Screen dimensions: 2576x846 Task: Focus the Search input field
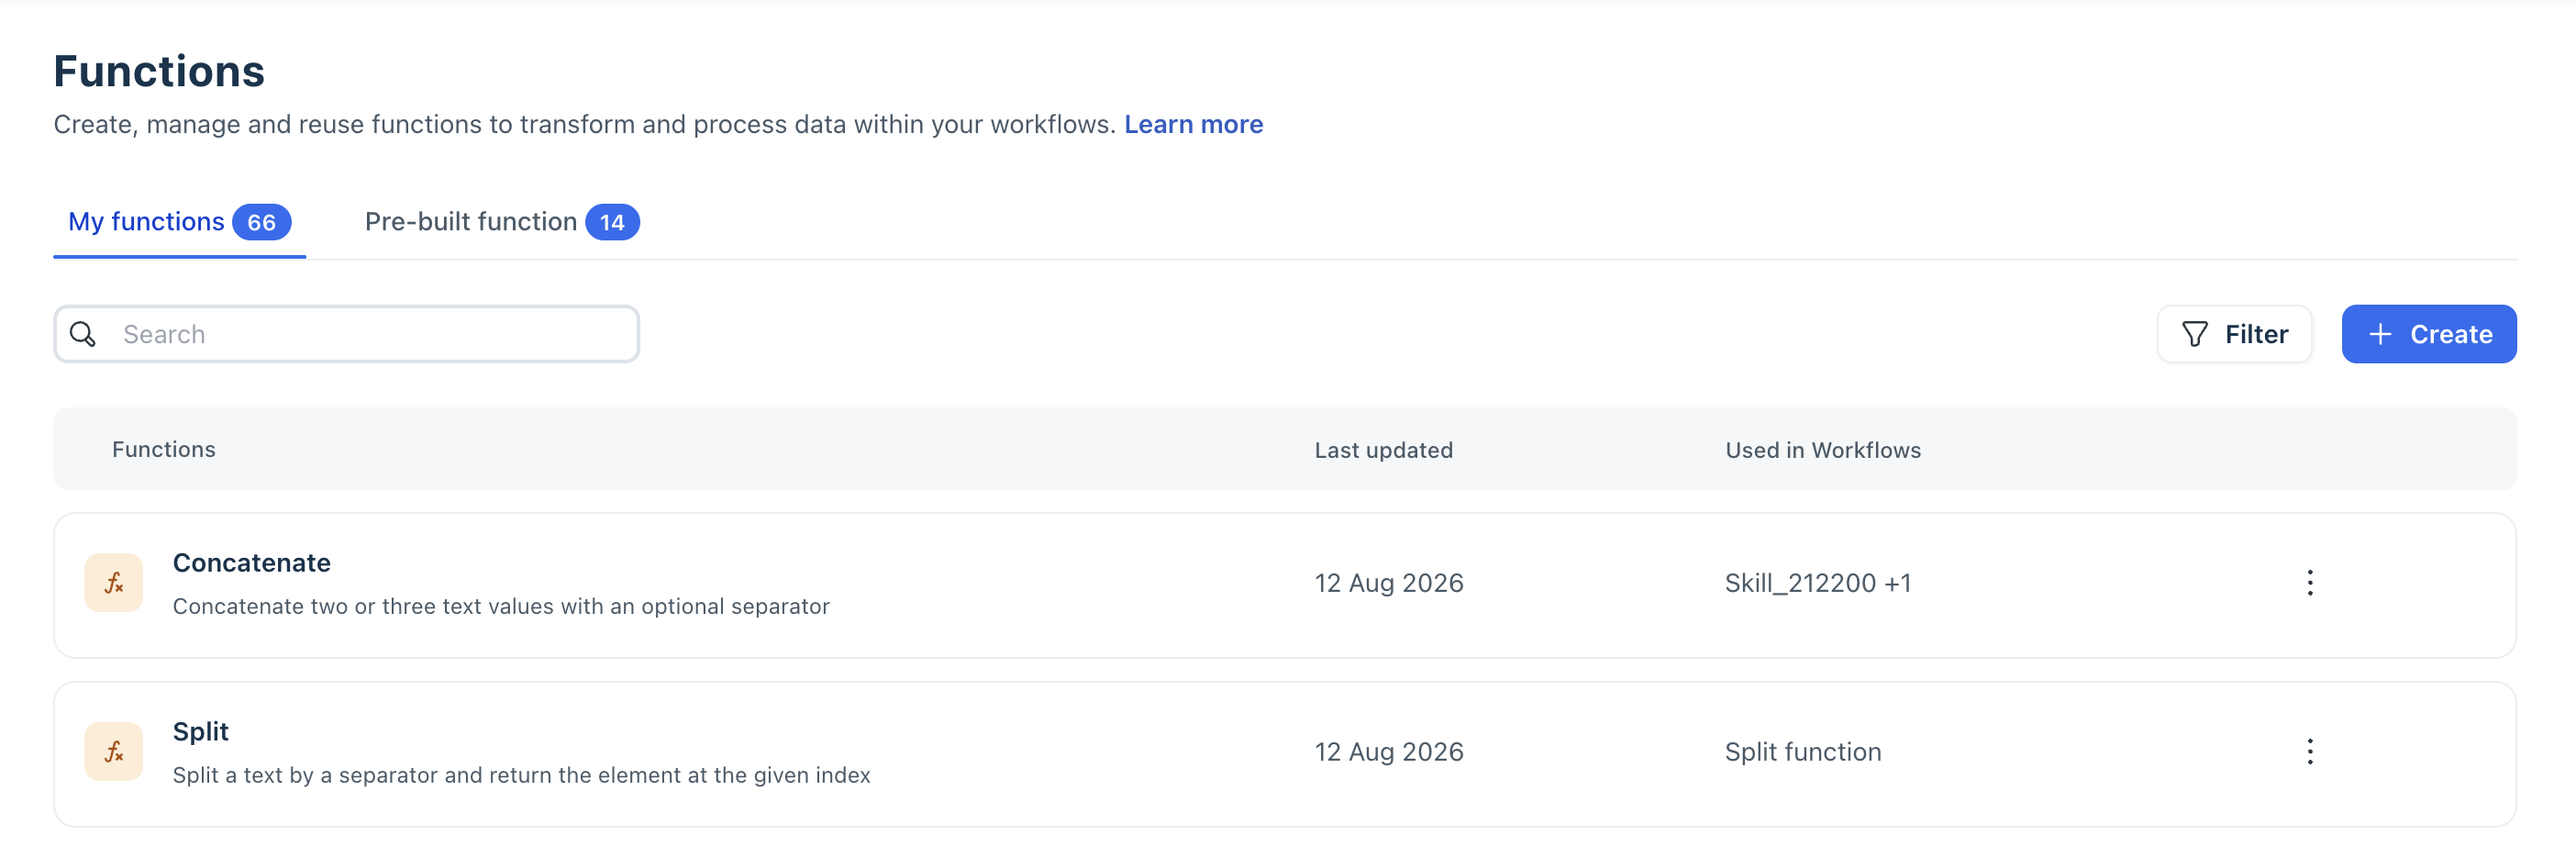[x=347, y=334]
